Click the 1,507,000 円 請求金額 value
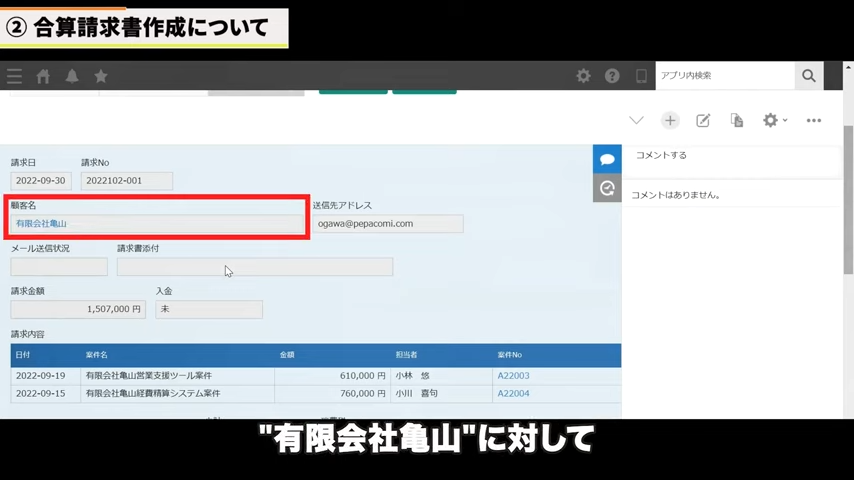The height and width of the screenshot is (480, 854). pos(78,309)
